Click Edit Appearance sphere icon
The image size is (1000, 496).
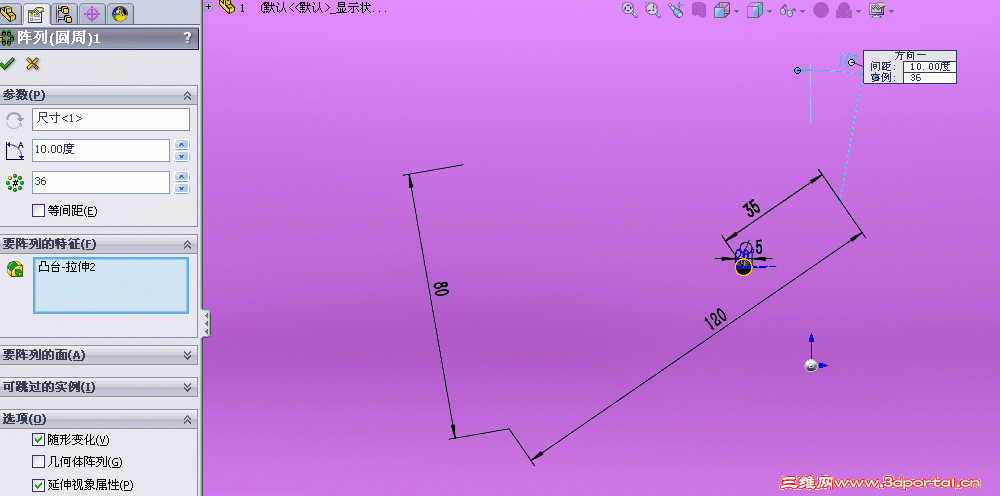tap(821, 10)
